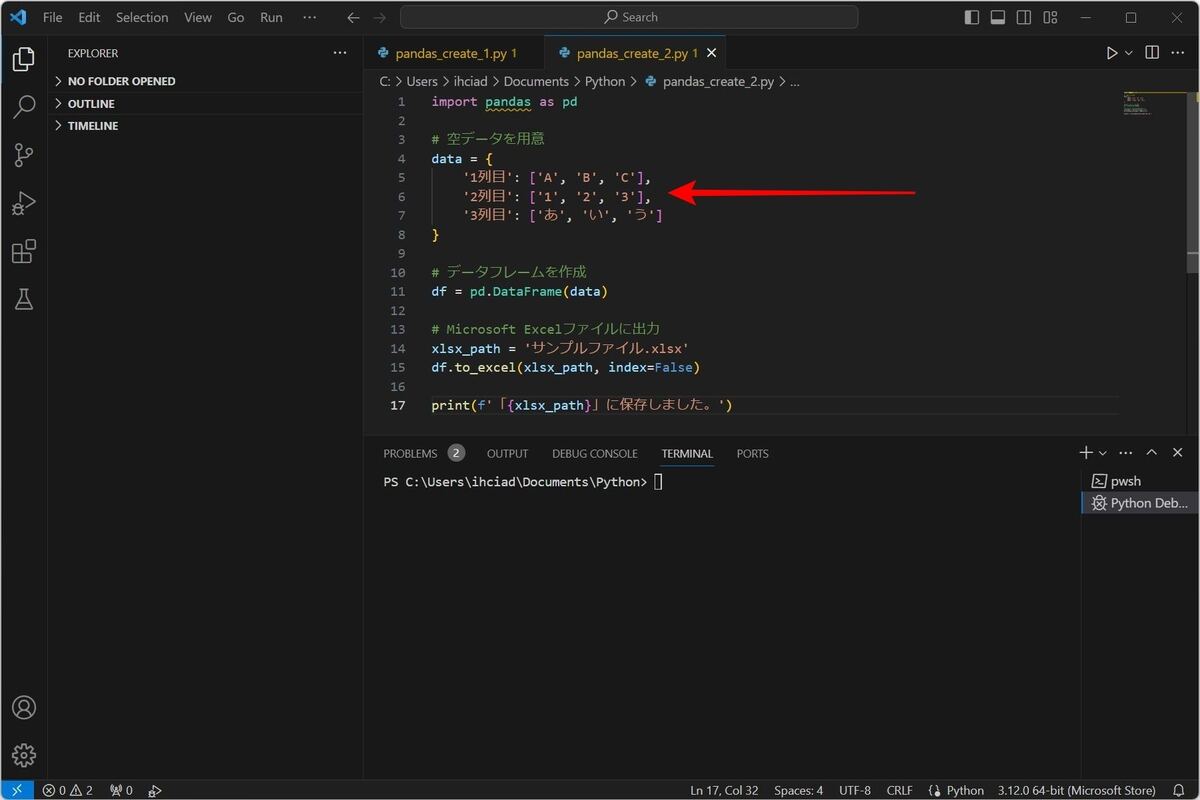This screenshot has width=1200, height=800.
Task: Switch to Output panel tab
Action: pyautogui.click(x=507, y=453)
